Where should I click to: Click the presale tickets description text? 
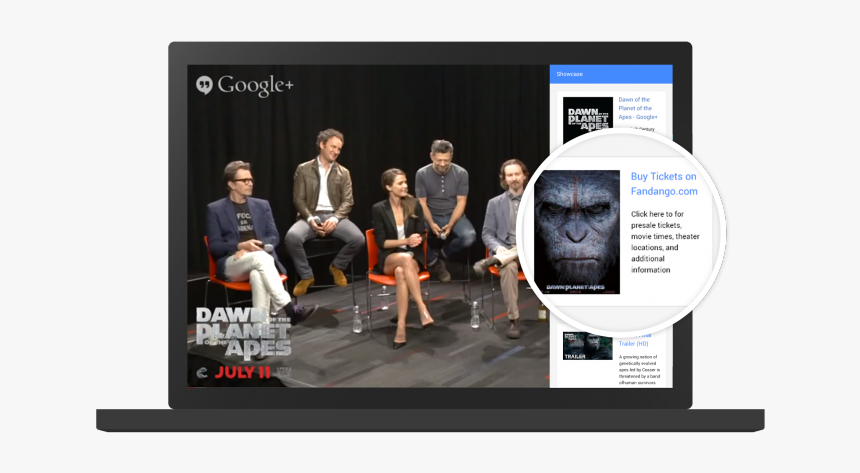(x=665, y=242)
